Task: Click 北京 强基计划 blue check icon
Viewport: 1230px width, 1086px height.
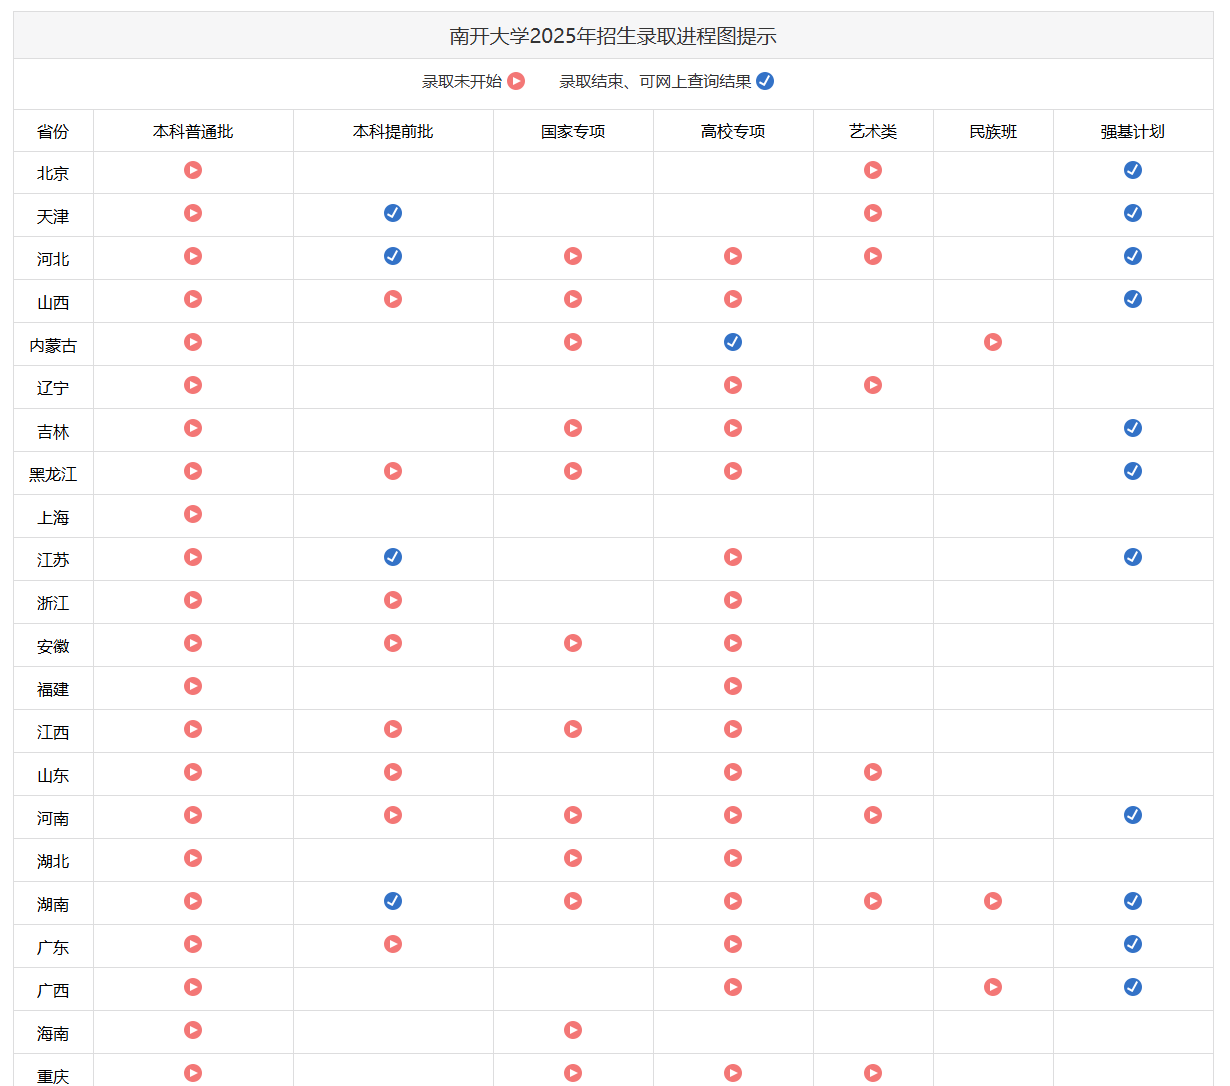Action: point(1133,170)
